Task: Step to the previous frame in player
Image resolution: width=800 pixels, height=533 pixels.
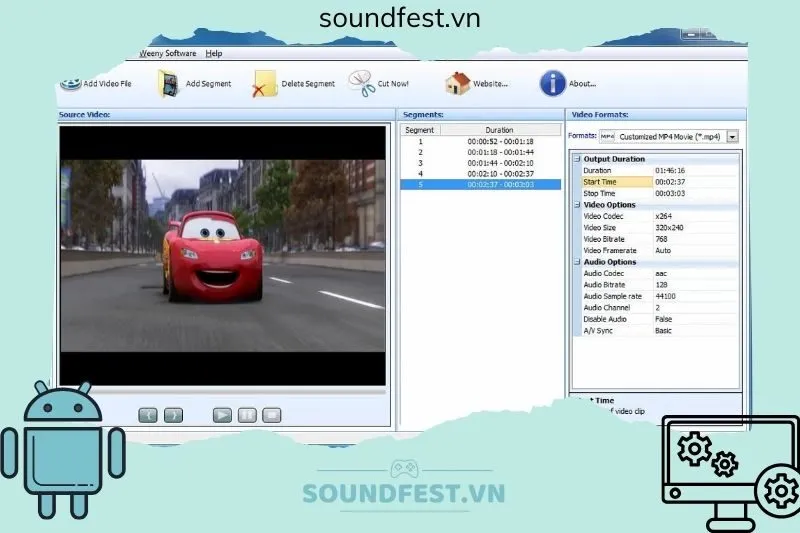Action: pos(148,415)
